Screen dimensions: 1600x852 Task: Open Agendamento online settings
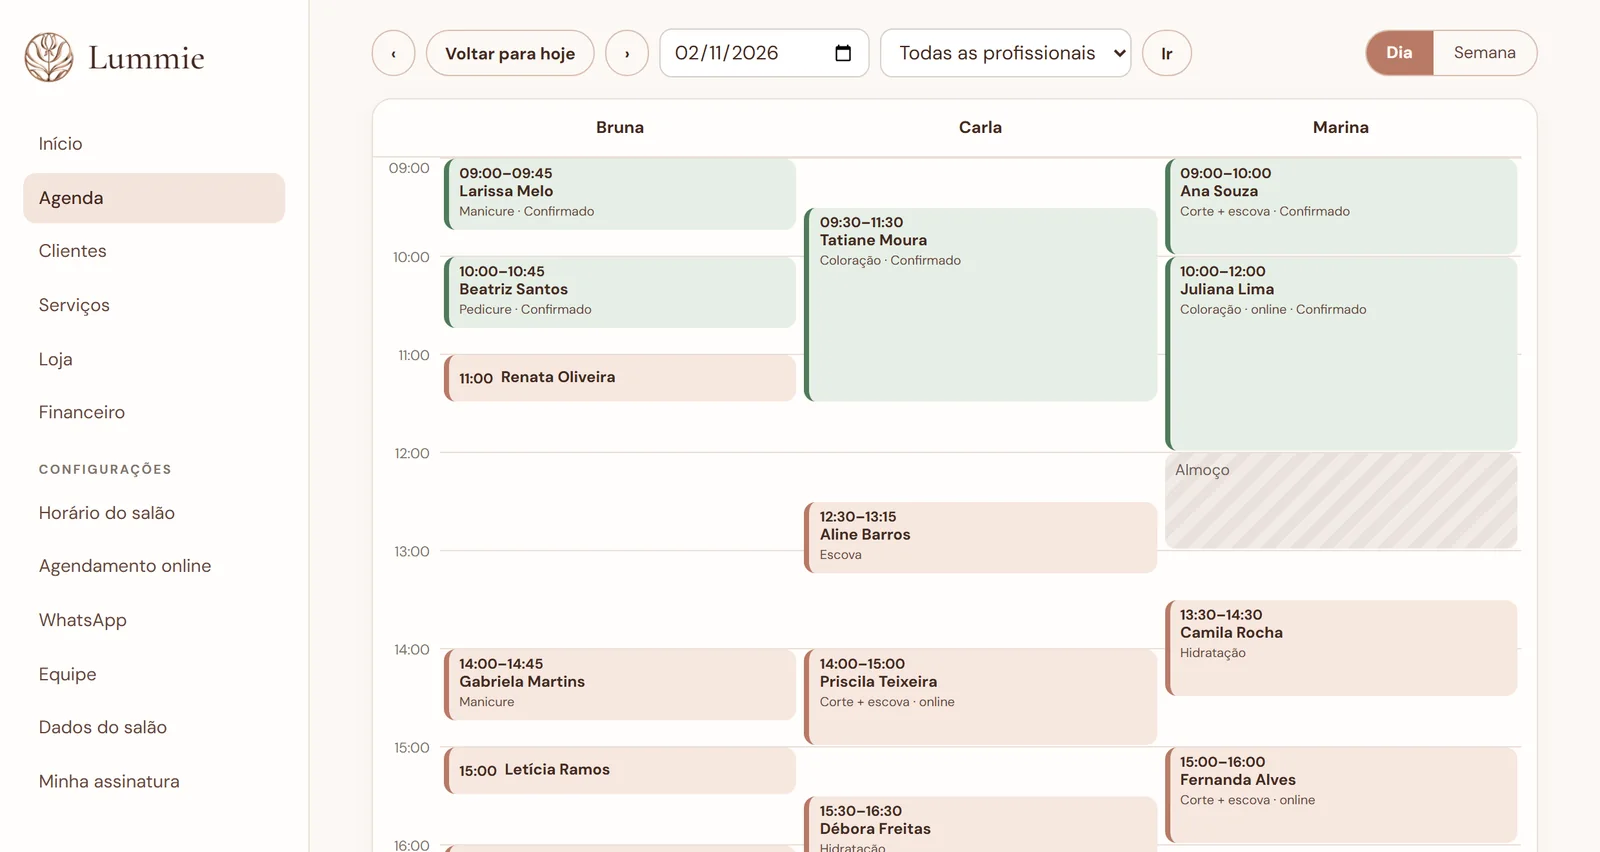coord(154,566)
